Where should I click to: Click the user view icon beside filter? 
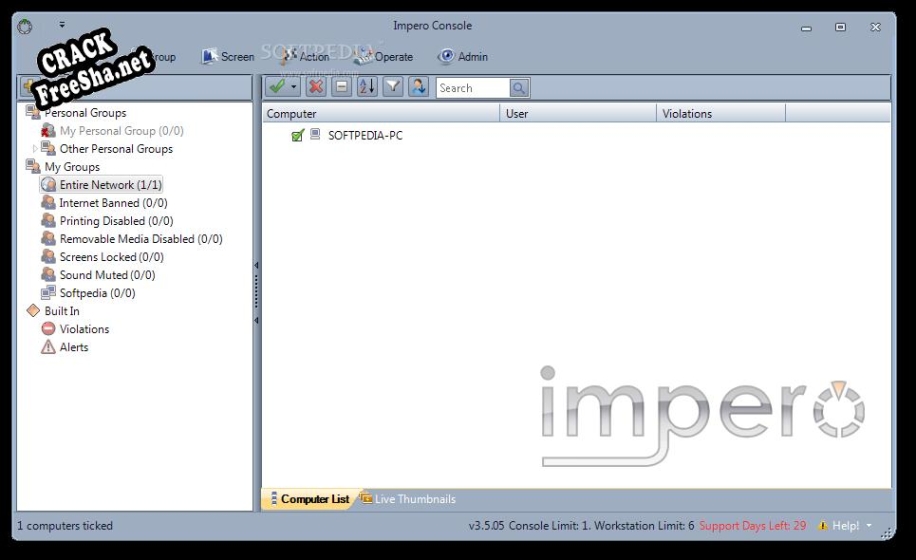pos(418,88)
